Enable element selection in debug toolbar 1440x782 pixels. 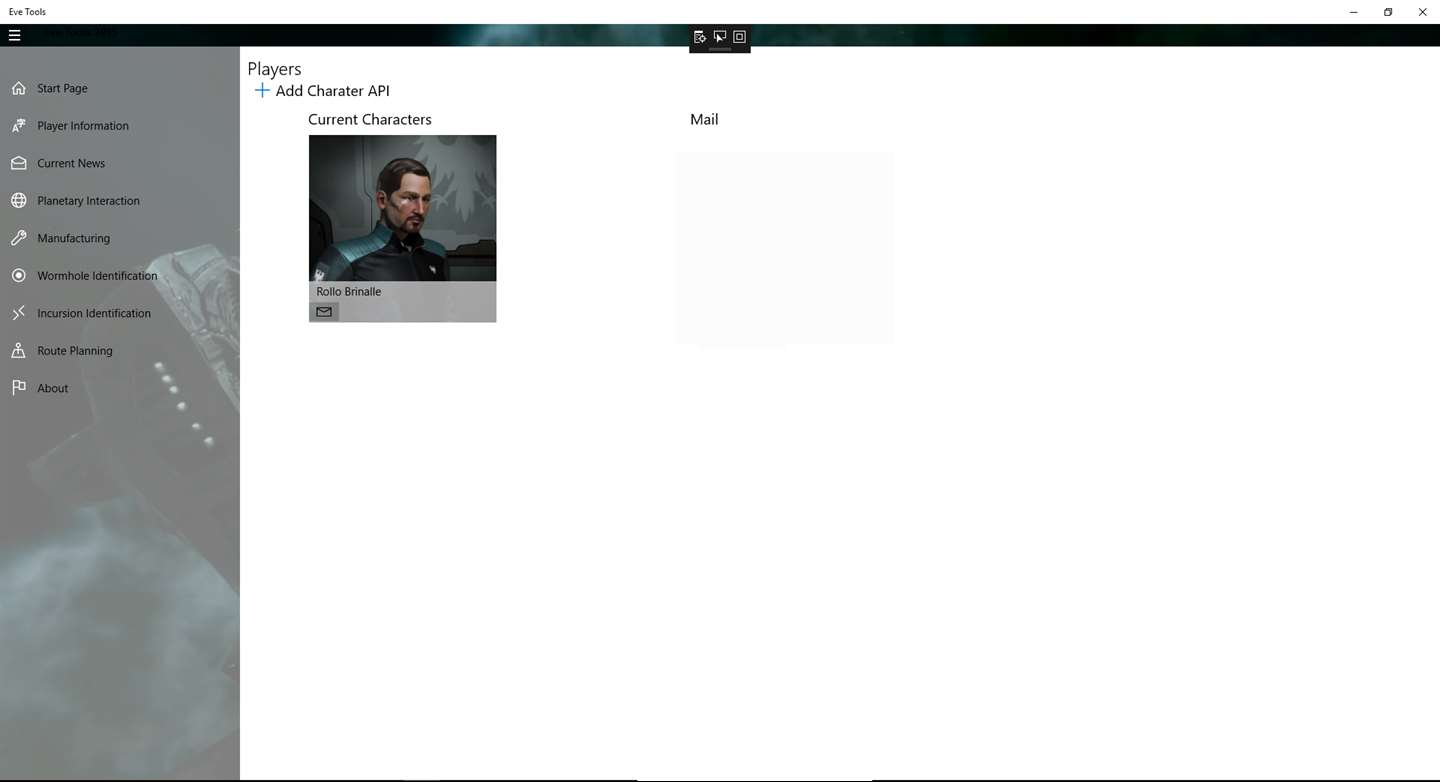[x=720, y=37]
